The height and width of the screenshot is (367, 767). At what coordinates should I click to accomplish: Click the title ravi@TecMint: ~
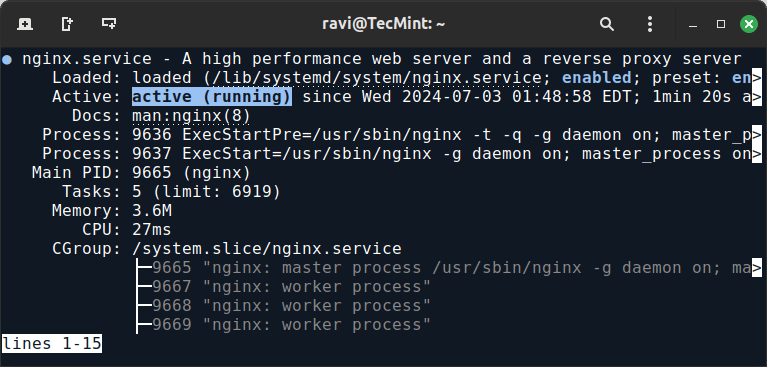click(383, 23)
